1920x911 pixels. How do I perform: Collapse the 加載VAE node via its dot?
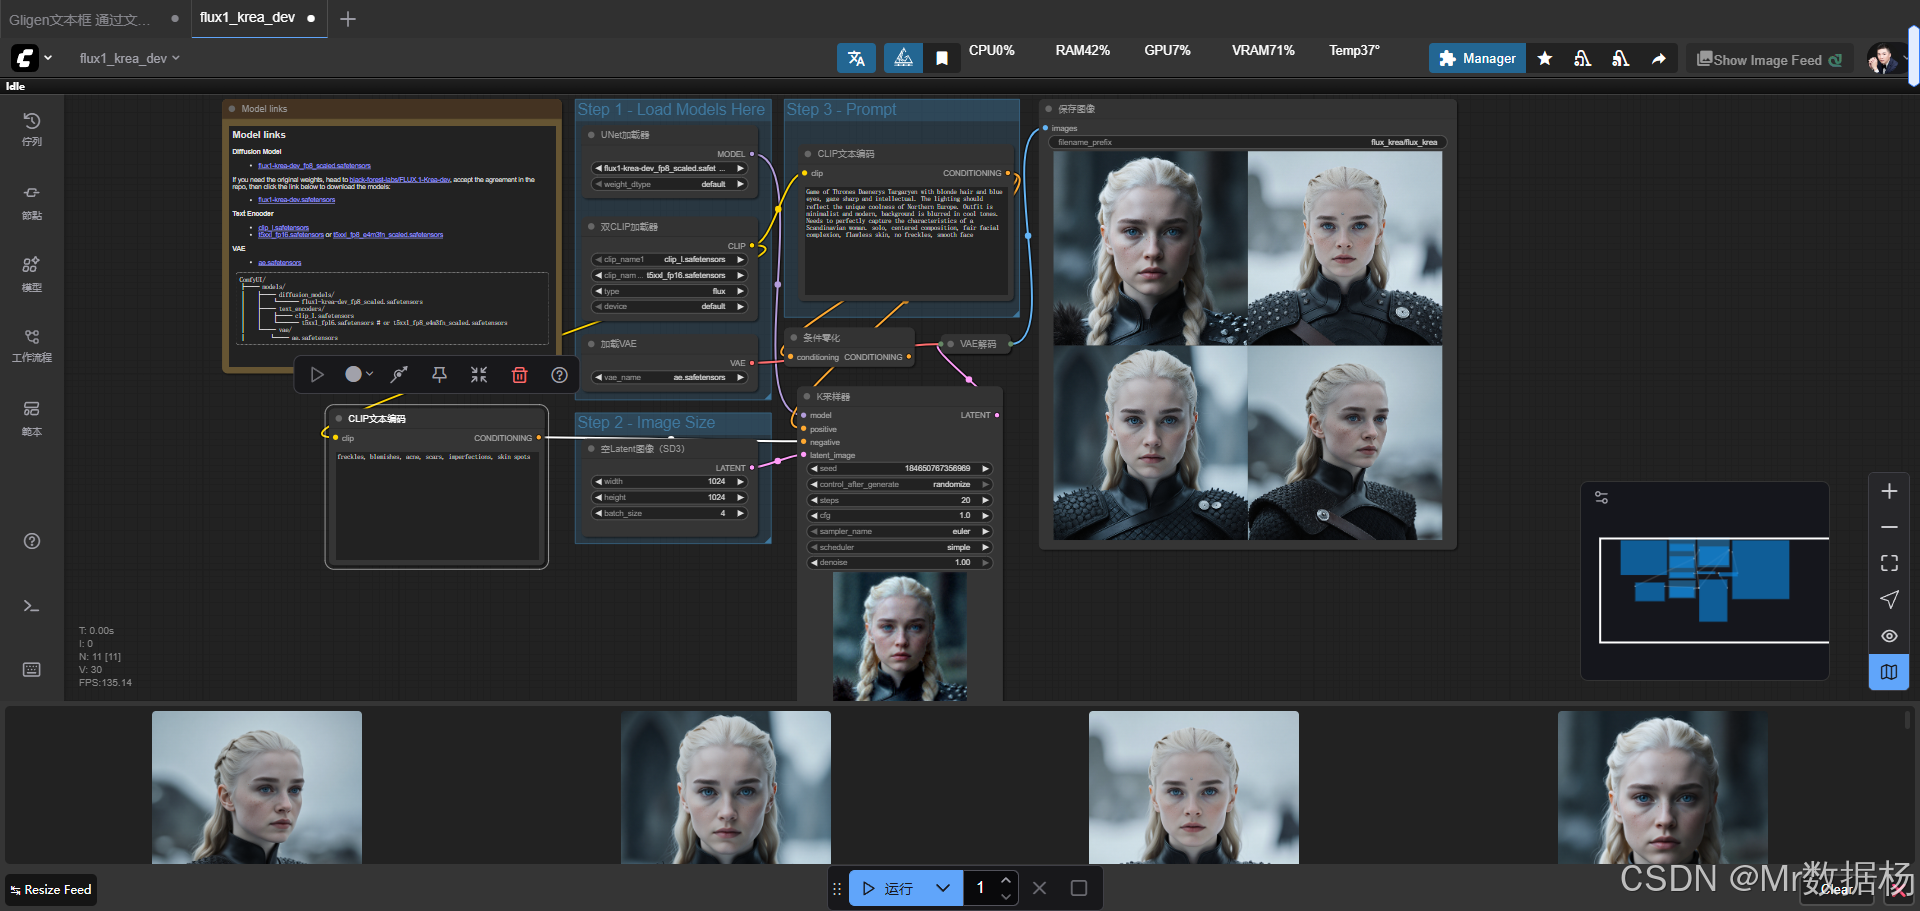tap(592, 344)
